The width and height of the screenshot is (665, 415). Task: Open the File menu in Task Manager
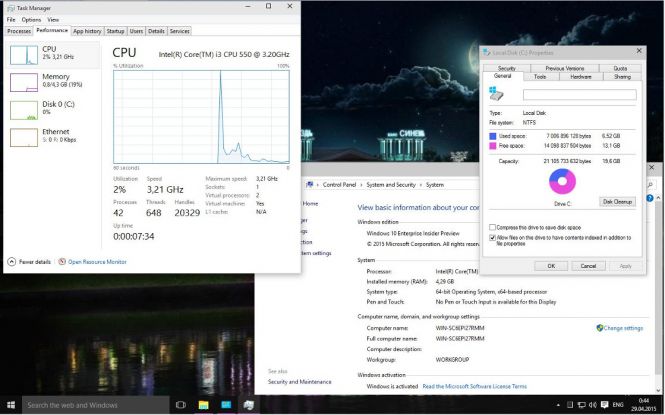point(11,19)
